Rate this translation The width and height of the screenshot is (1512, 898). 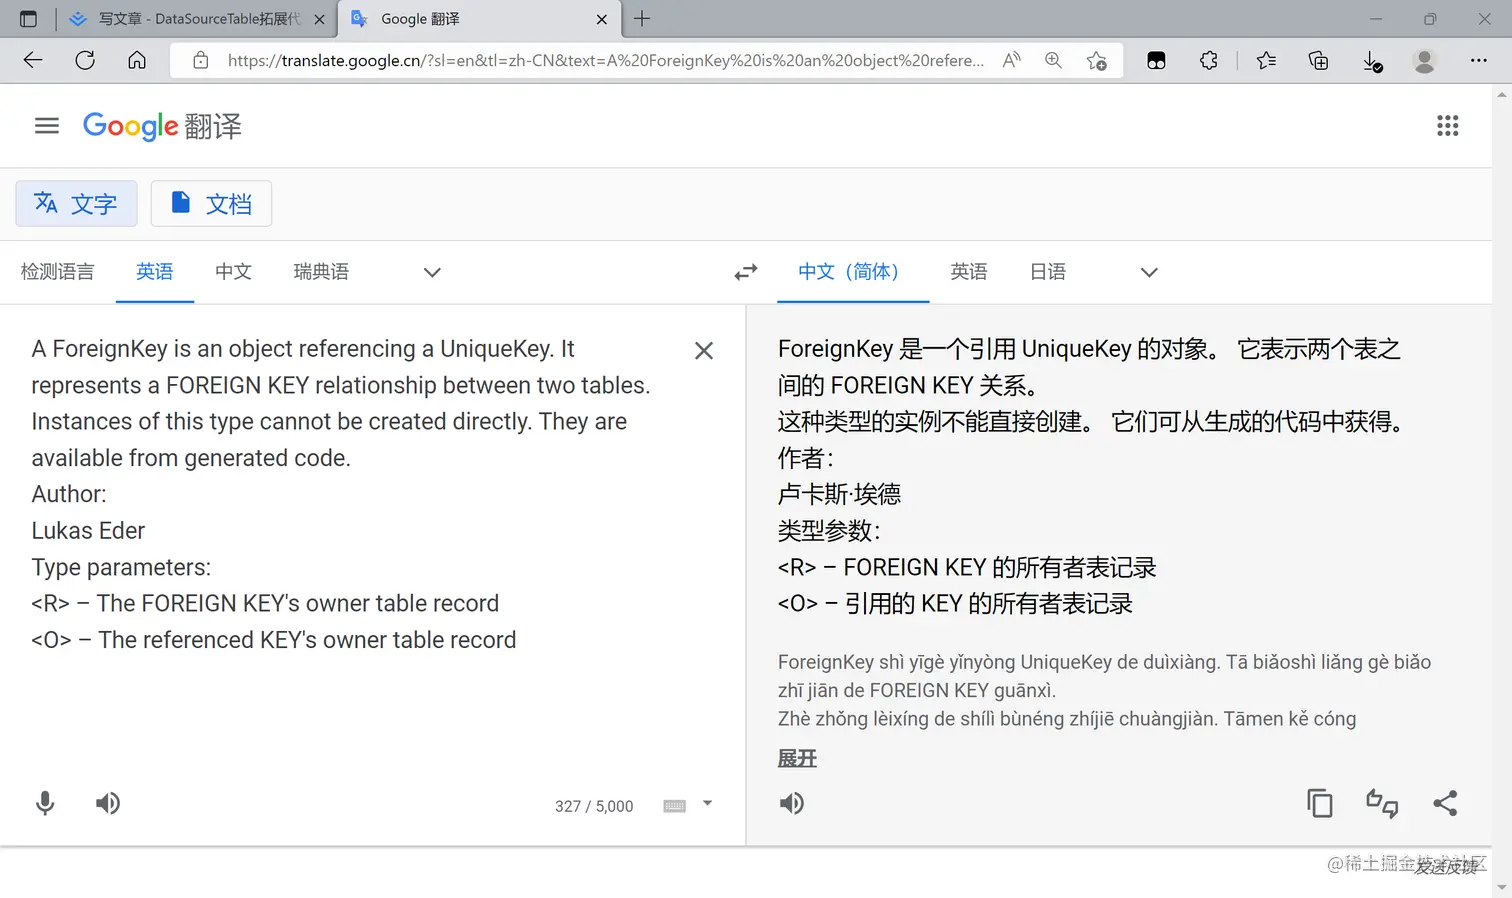pyautogui.click(x=1382, y=803)
